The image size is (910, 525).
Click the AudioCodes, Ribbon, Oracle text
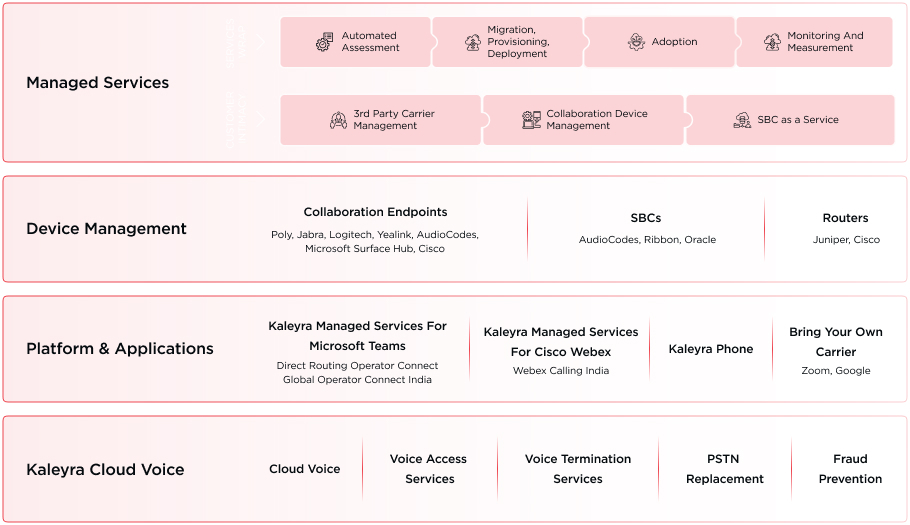(647, 240)
